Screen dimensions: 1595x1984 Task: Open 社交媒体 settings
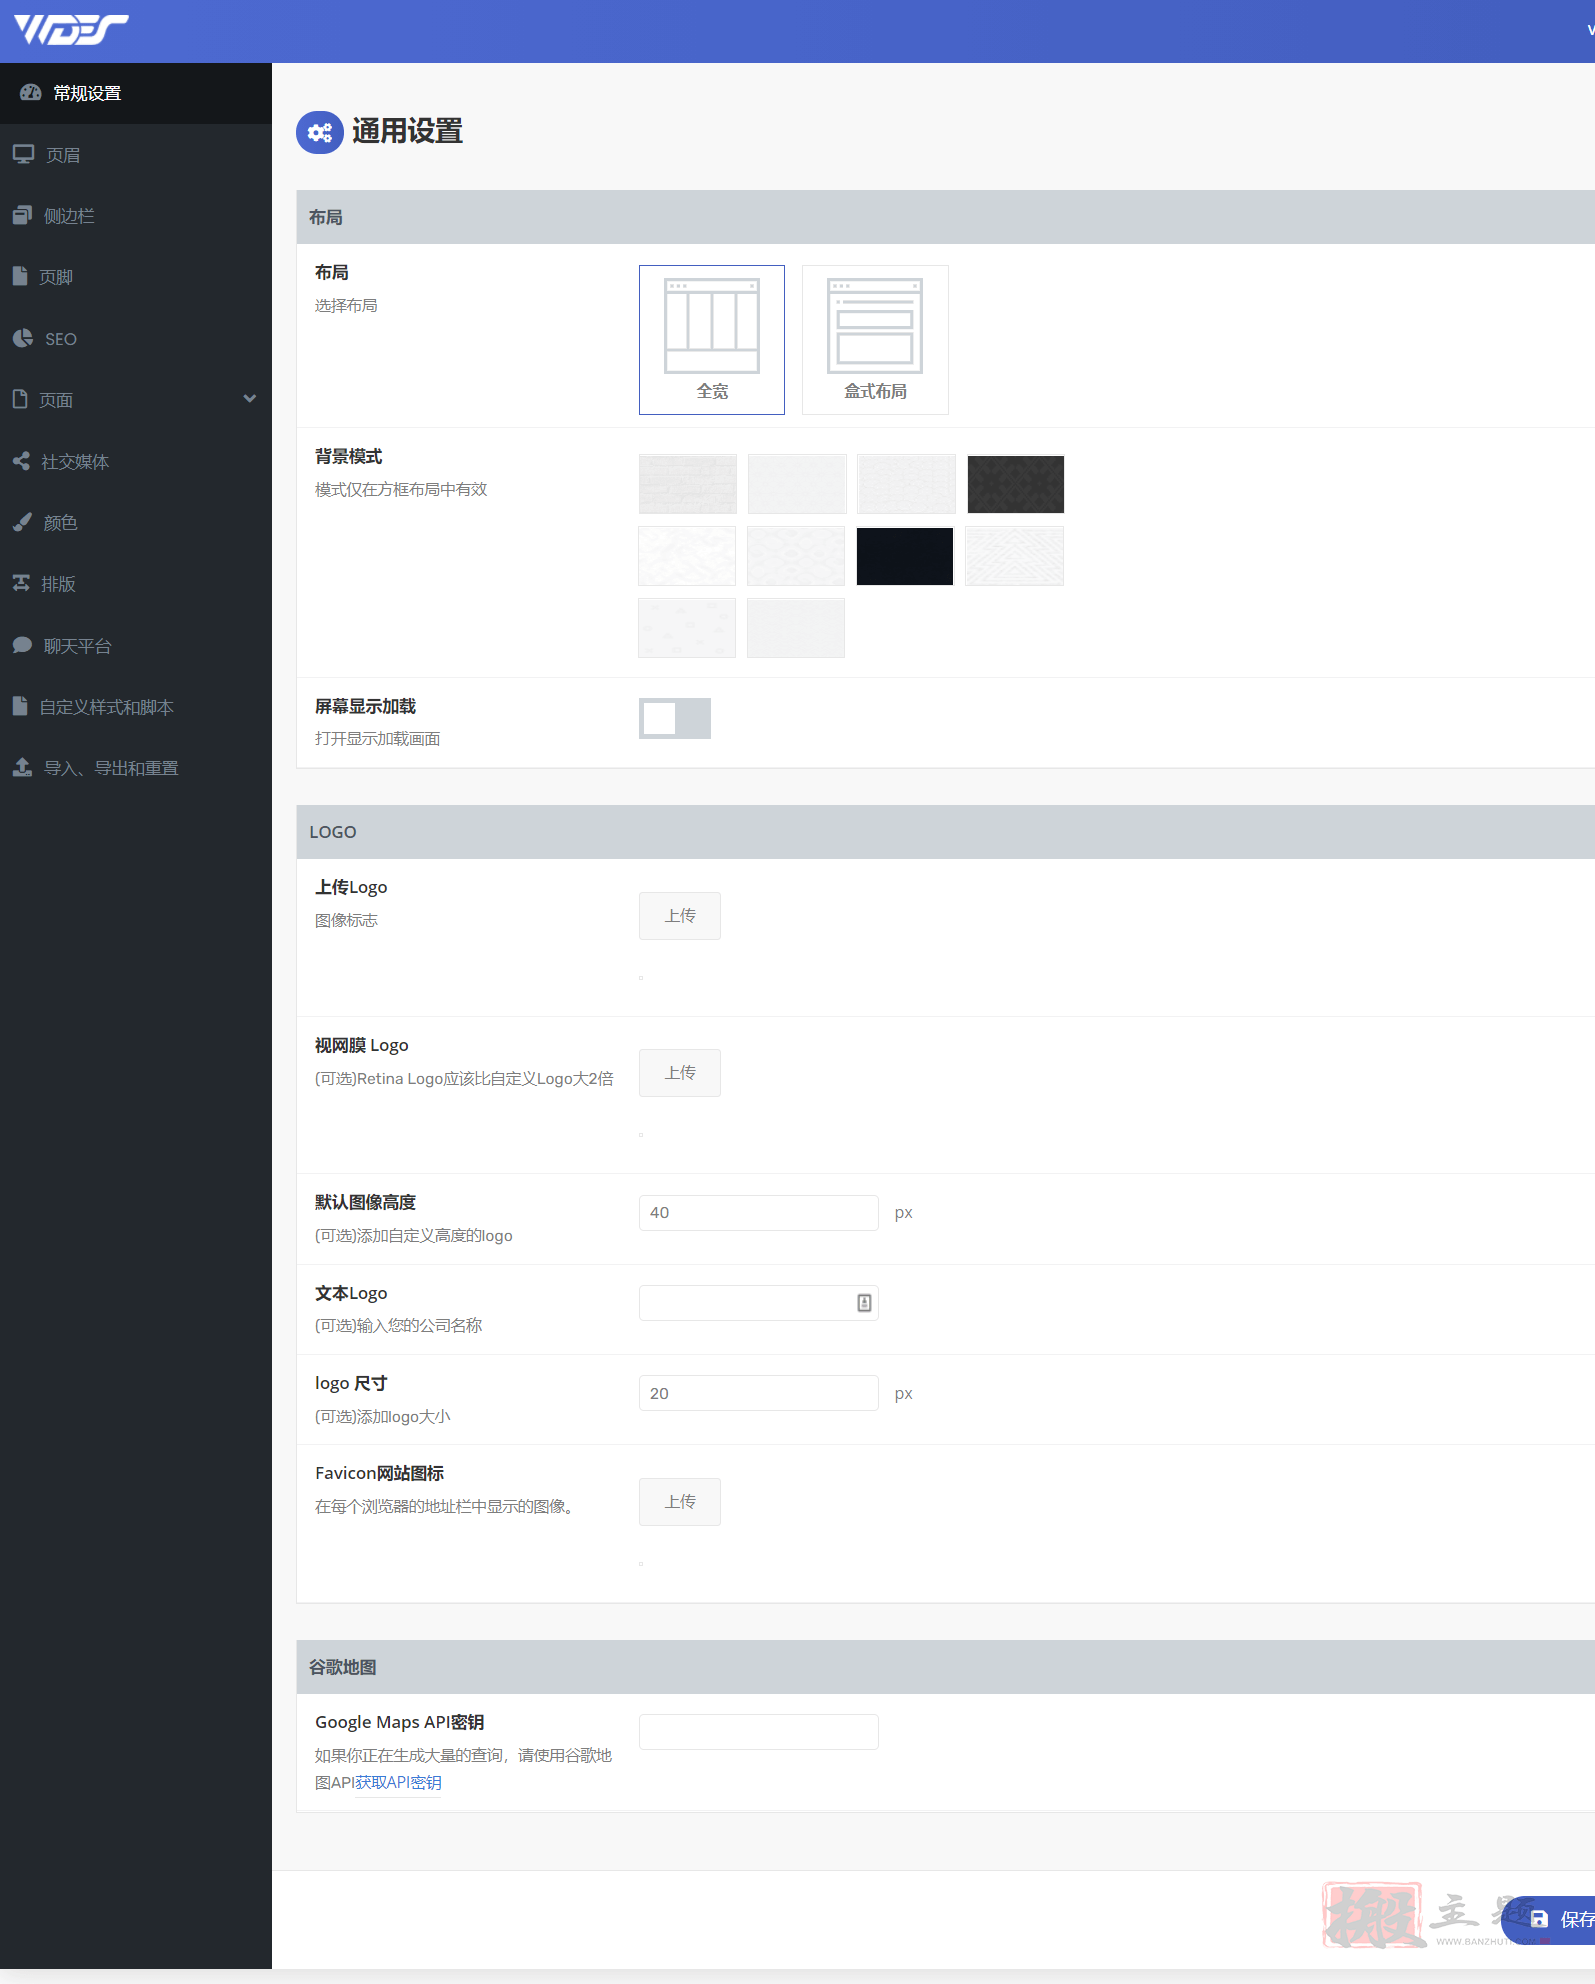click(x=136, y=461)
